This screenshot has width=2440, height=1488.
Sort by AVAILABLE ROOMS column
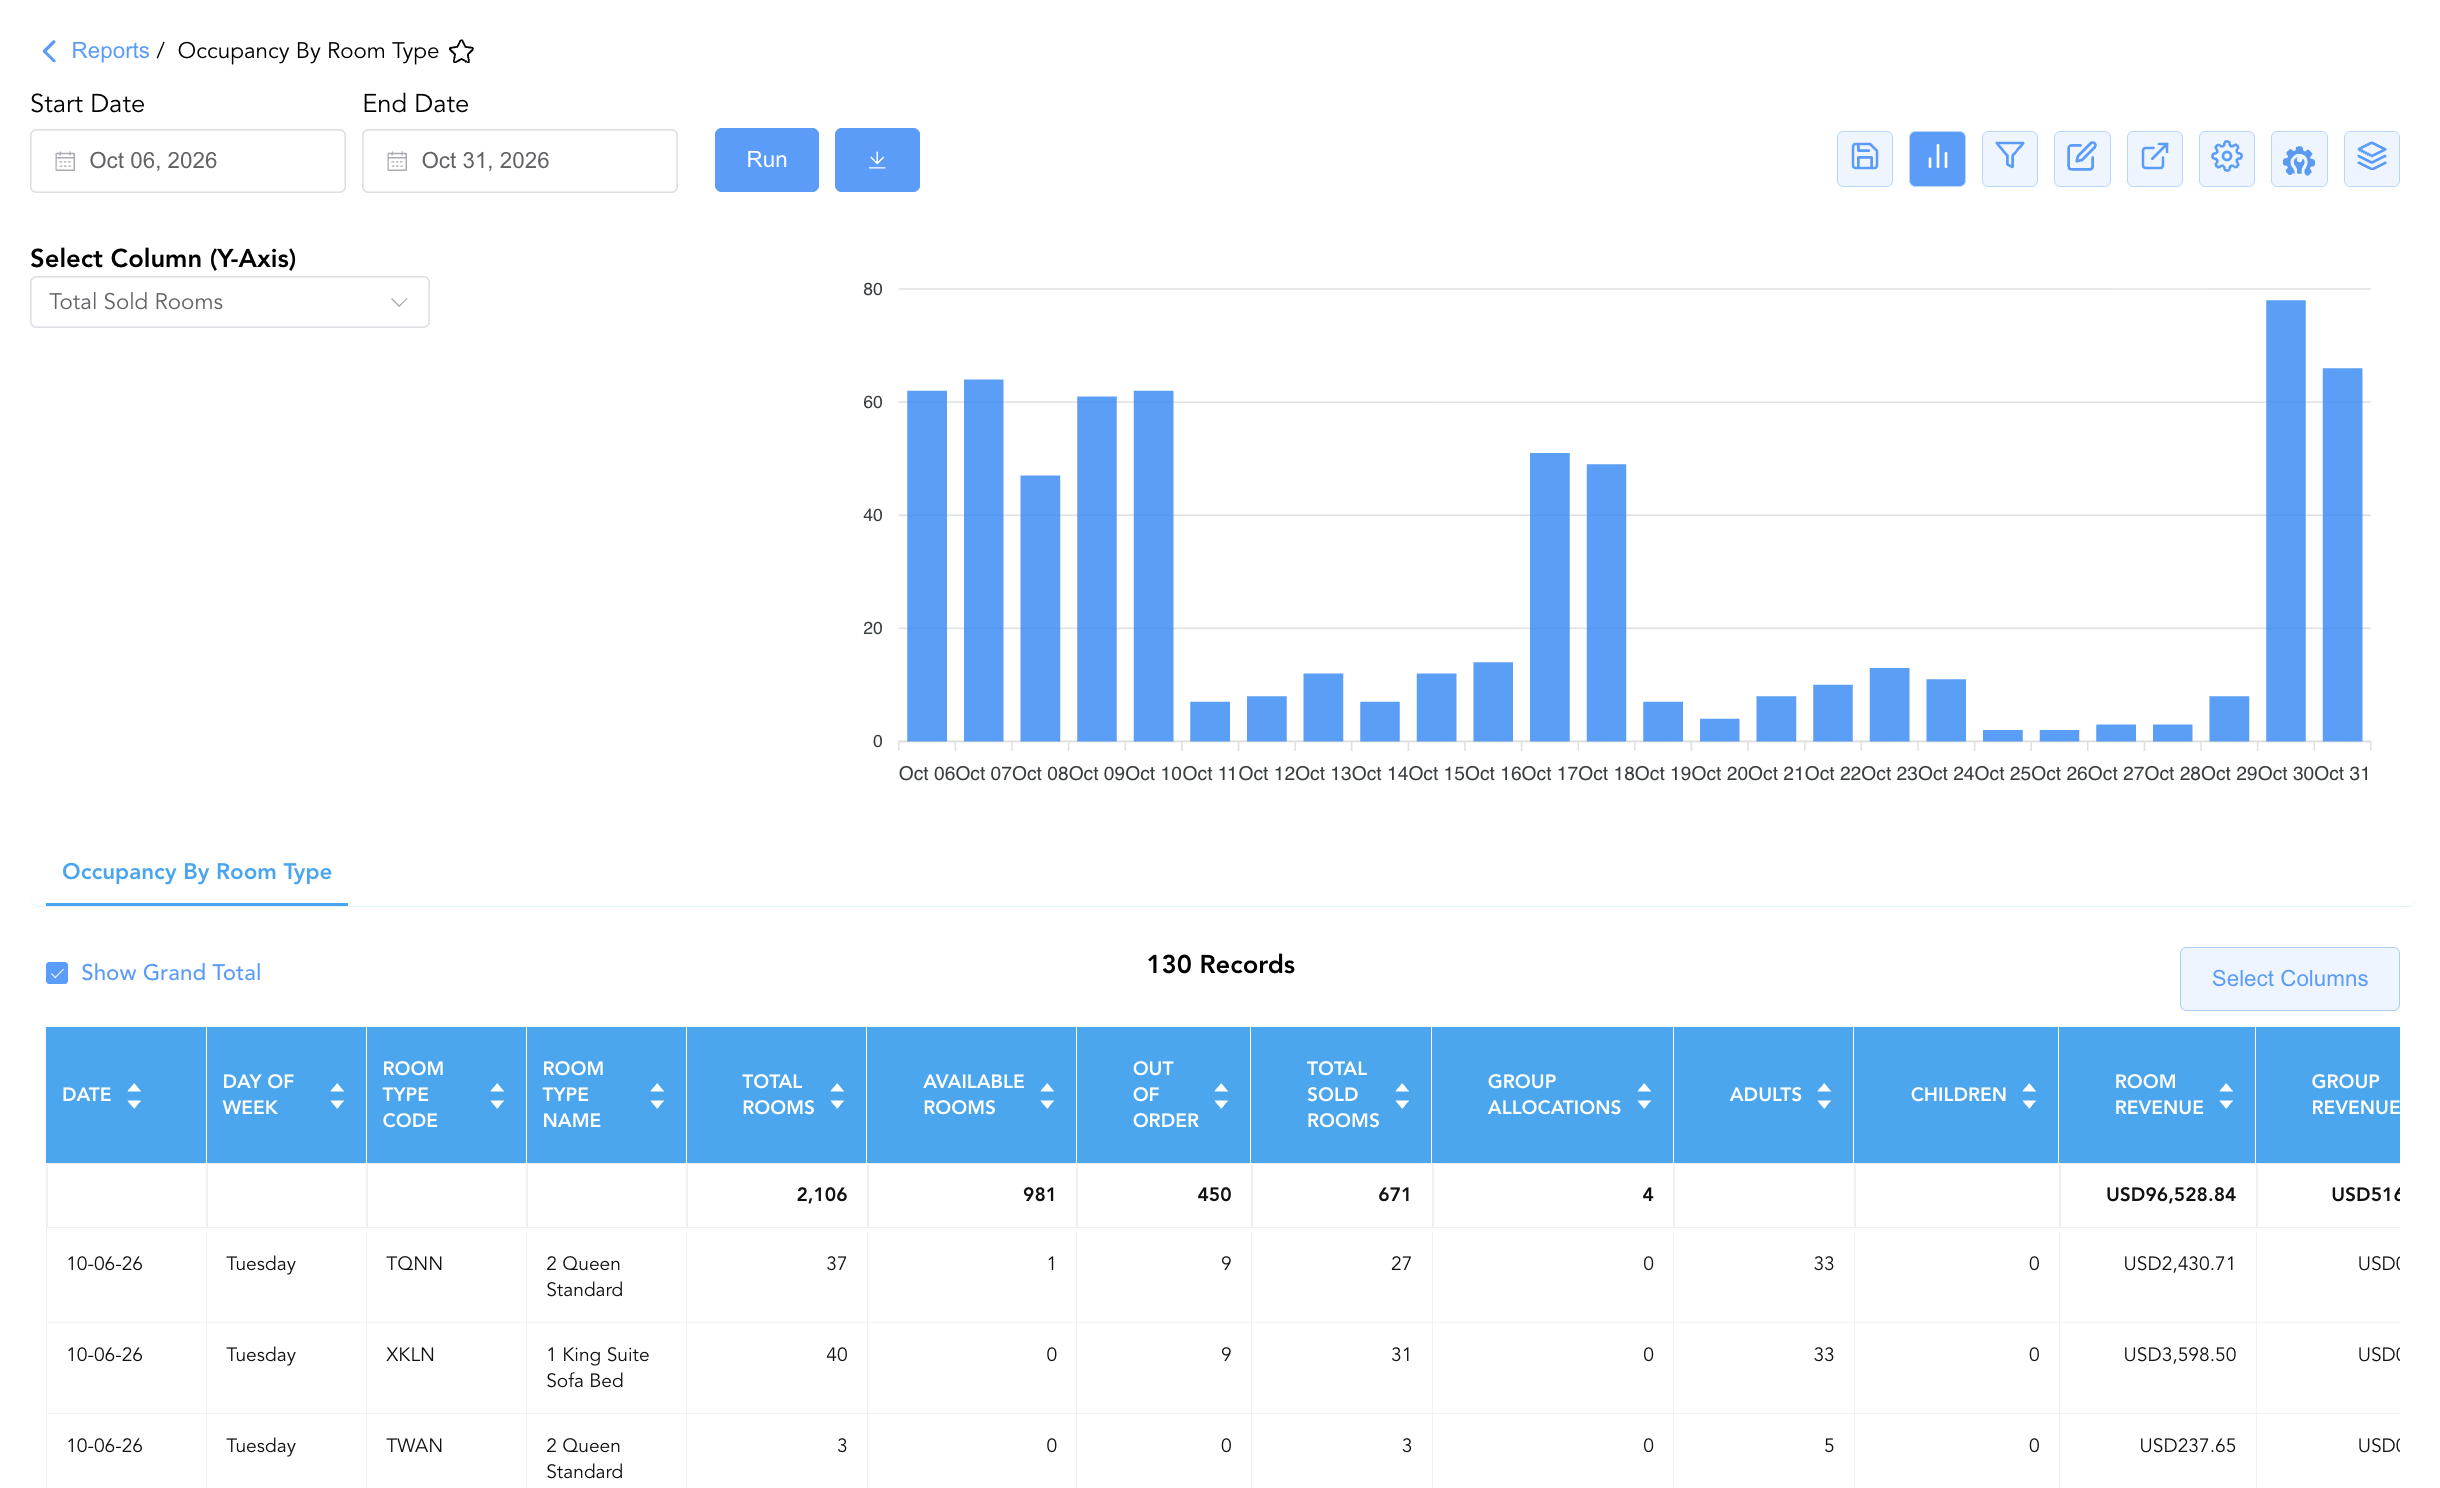[x=1047, y=1095]
